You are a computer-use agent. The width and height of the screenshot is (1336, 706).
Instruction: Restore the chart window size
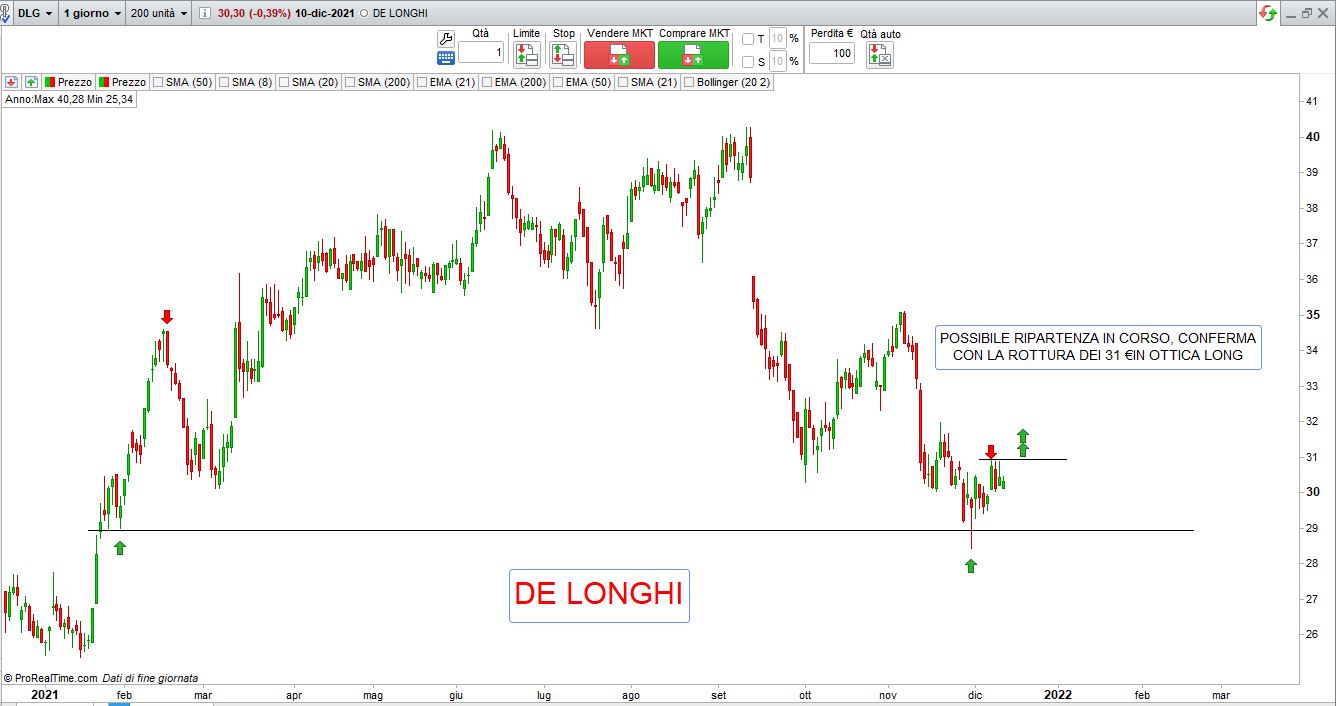(1306, 13)
